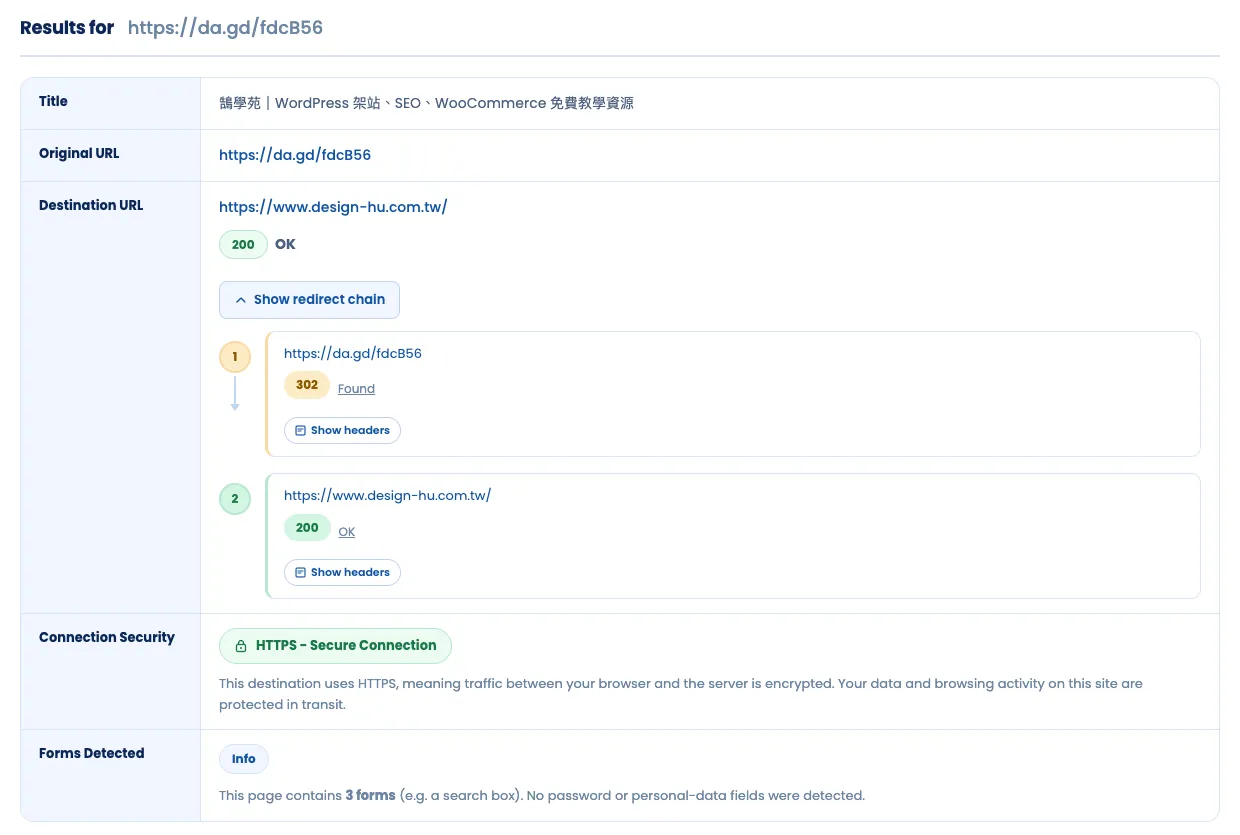Click the 'Results for' heading URL
This screenshot has height=835, width=1240.
point(225,28)
